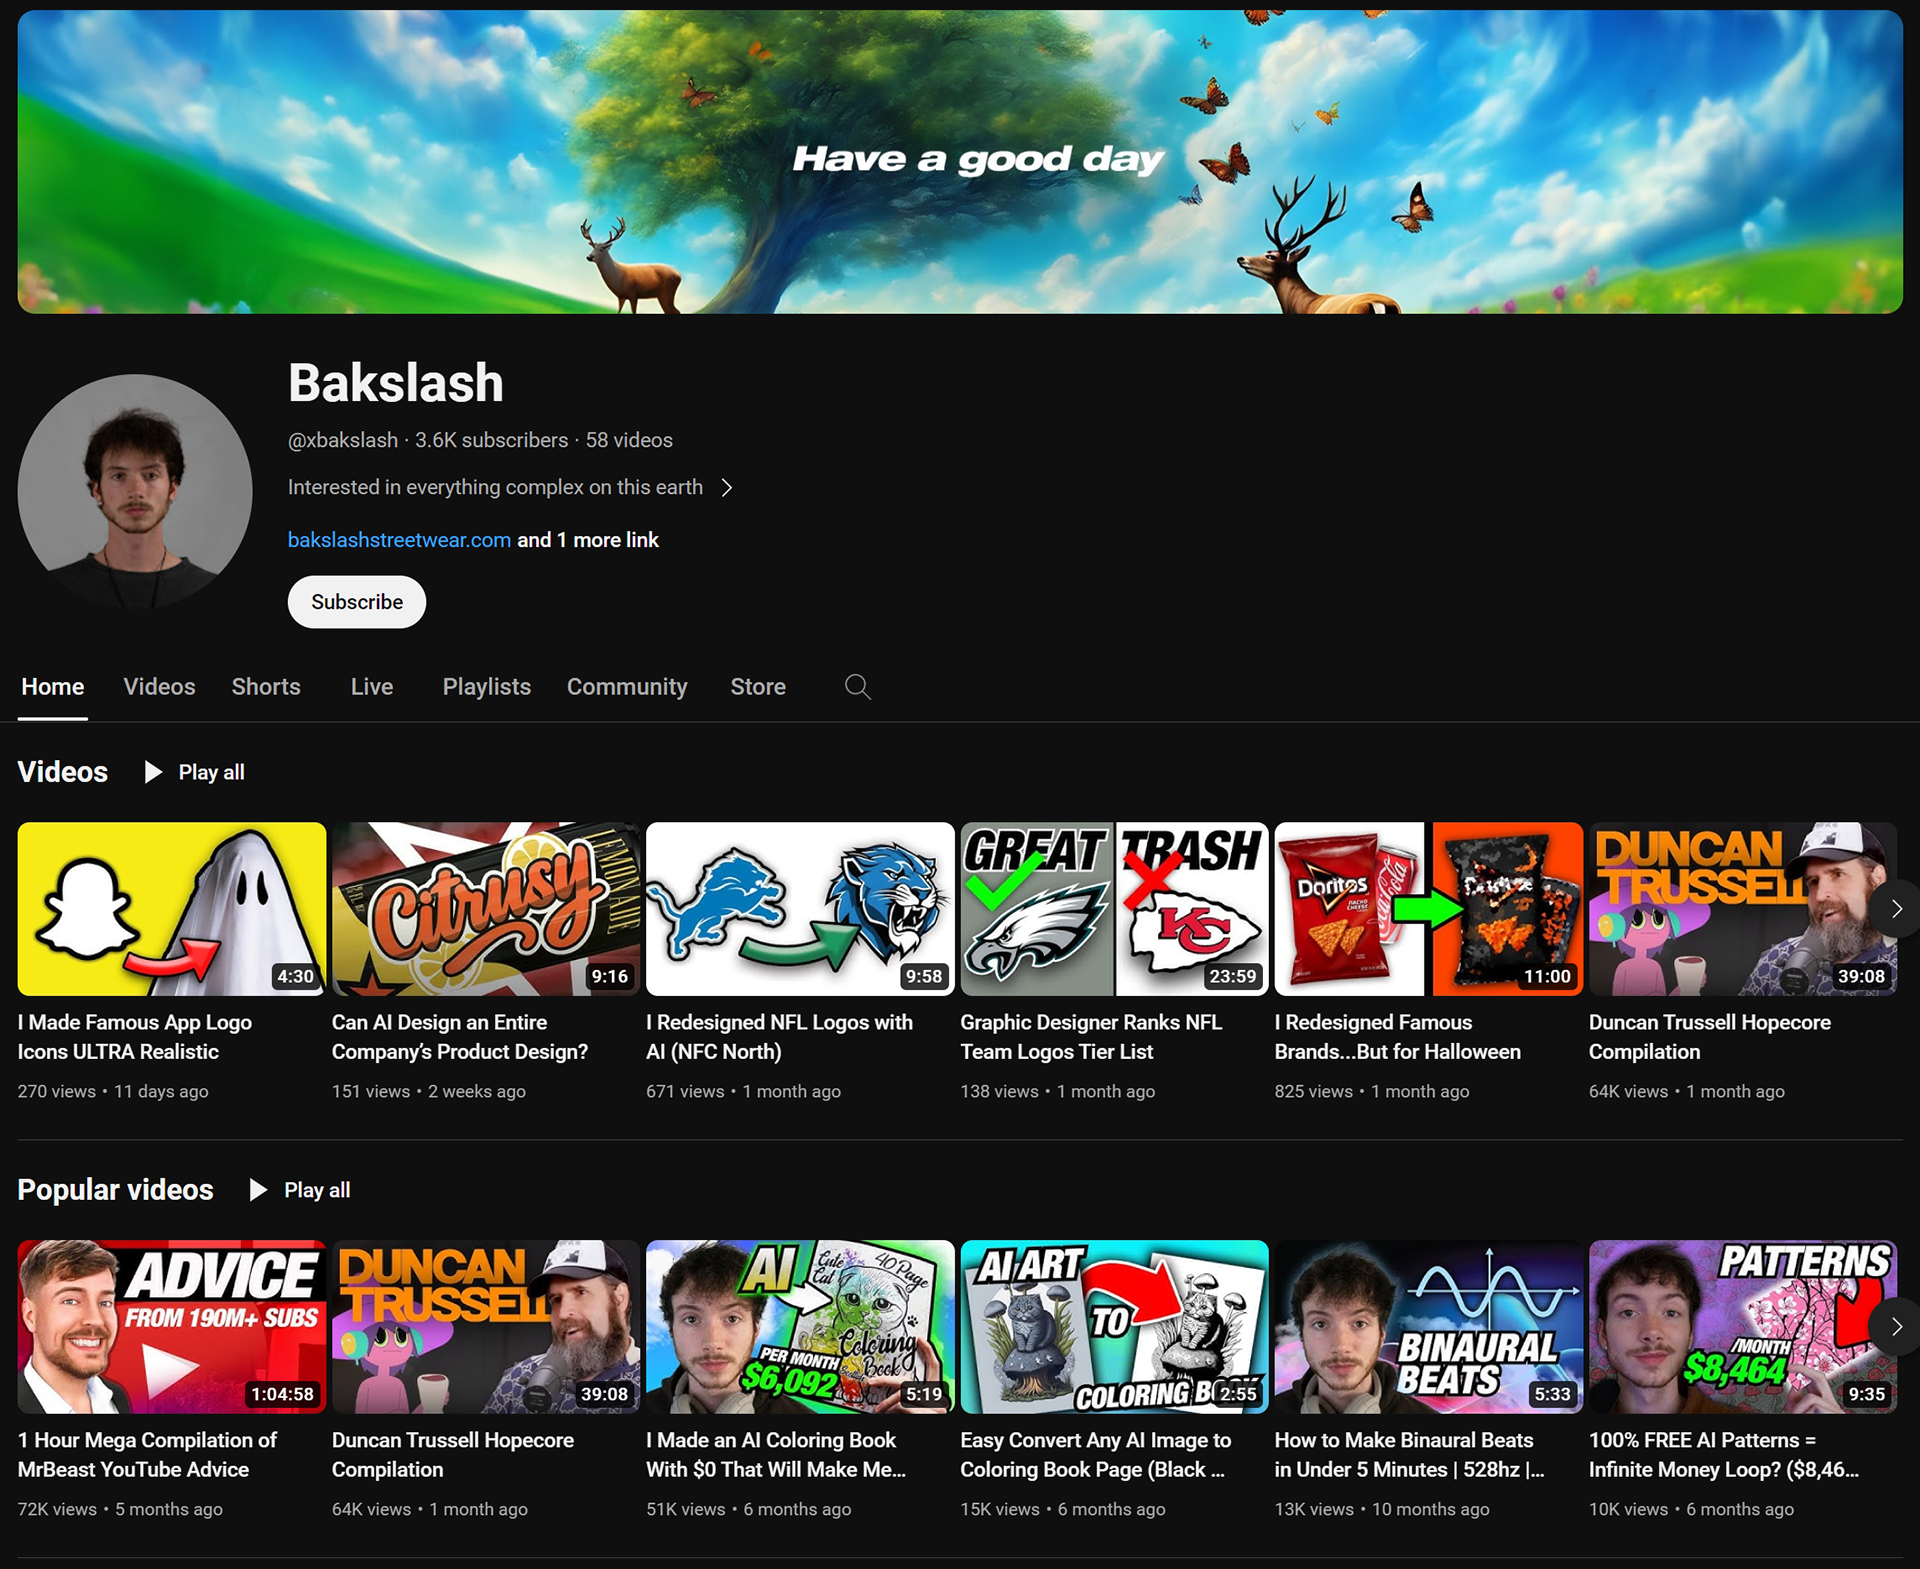The image size is (1920, 1569).
Task: Open the Citrusy product design thumbnail
Action: [x=485, y=908]
